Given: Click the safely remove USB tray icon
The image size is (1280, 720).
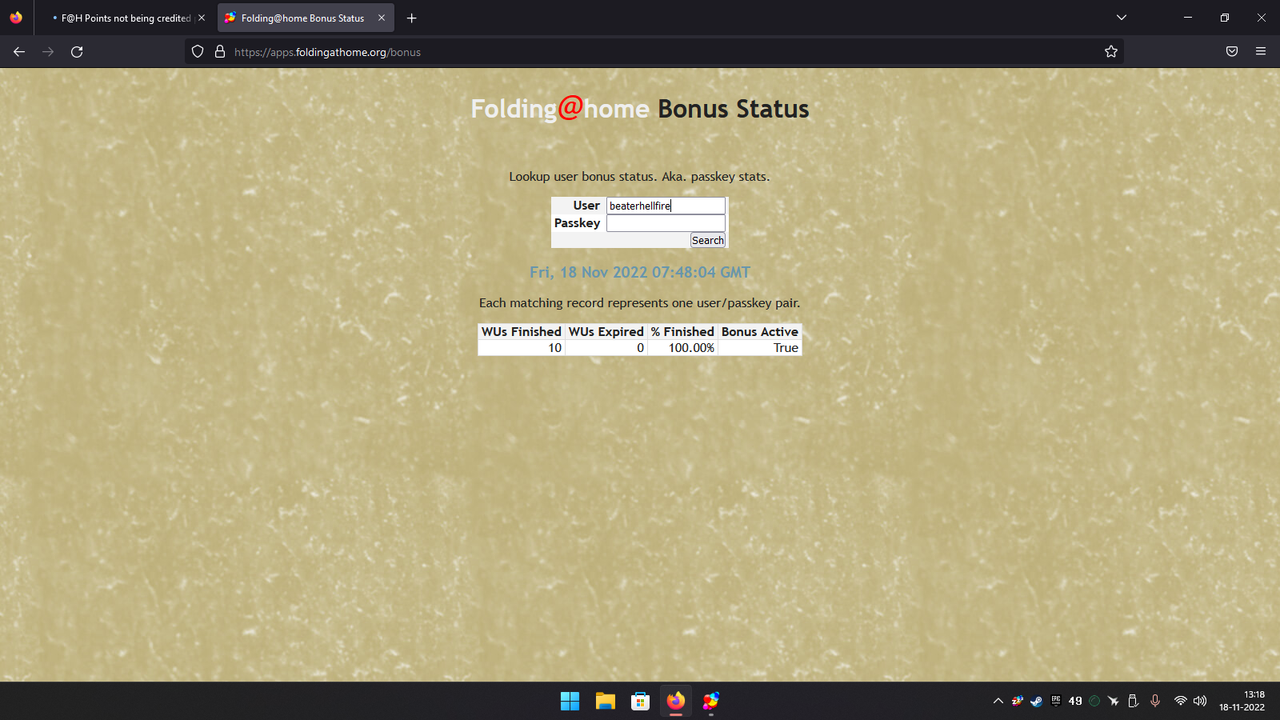Looking at the screenshot, I should tap(1133, 701).
